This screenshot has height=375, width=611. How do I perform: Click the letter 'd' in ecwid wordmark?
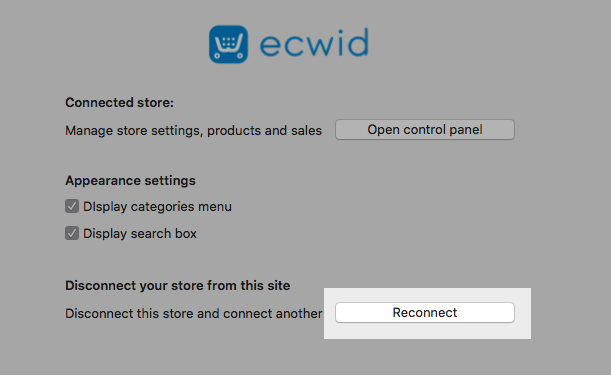(x=358, y=42)
